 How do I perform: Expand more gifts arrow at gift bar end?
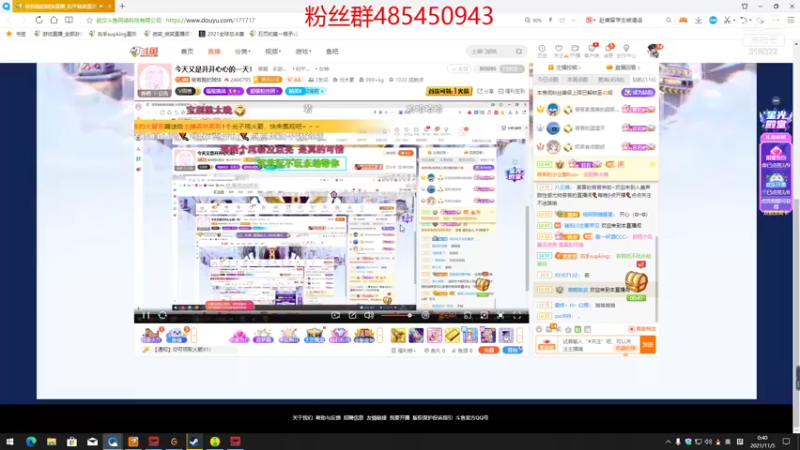pyautogui.click(x=520, y=335)
